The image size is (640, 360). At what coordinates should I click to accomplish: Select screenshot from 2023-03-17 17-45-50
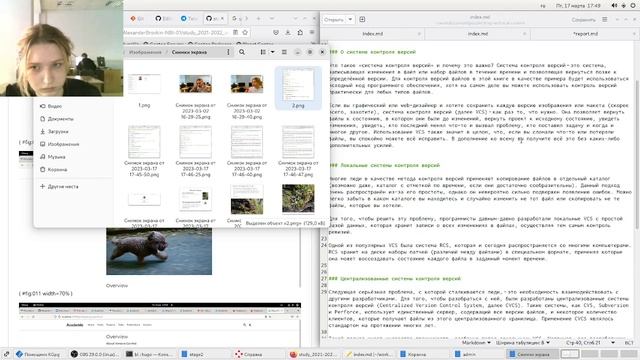tap(144, 142)
